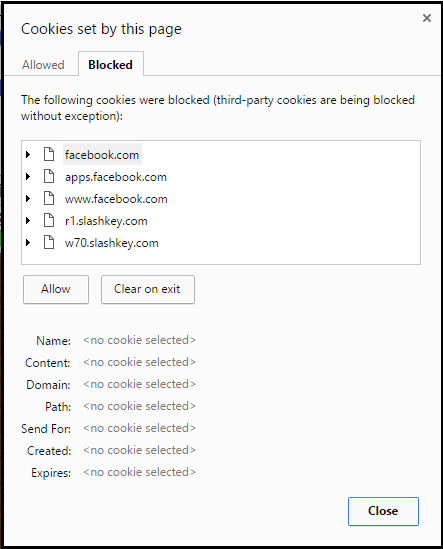The width and height of the screenshot is (443, 549).
Task: Click the Close button
Action: pos(383,511)
